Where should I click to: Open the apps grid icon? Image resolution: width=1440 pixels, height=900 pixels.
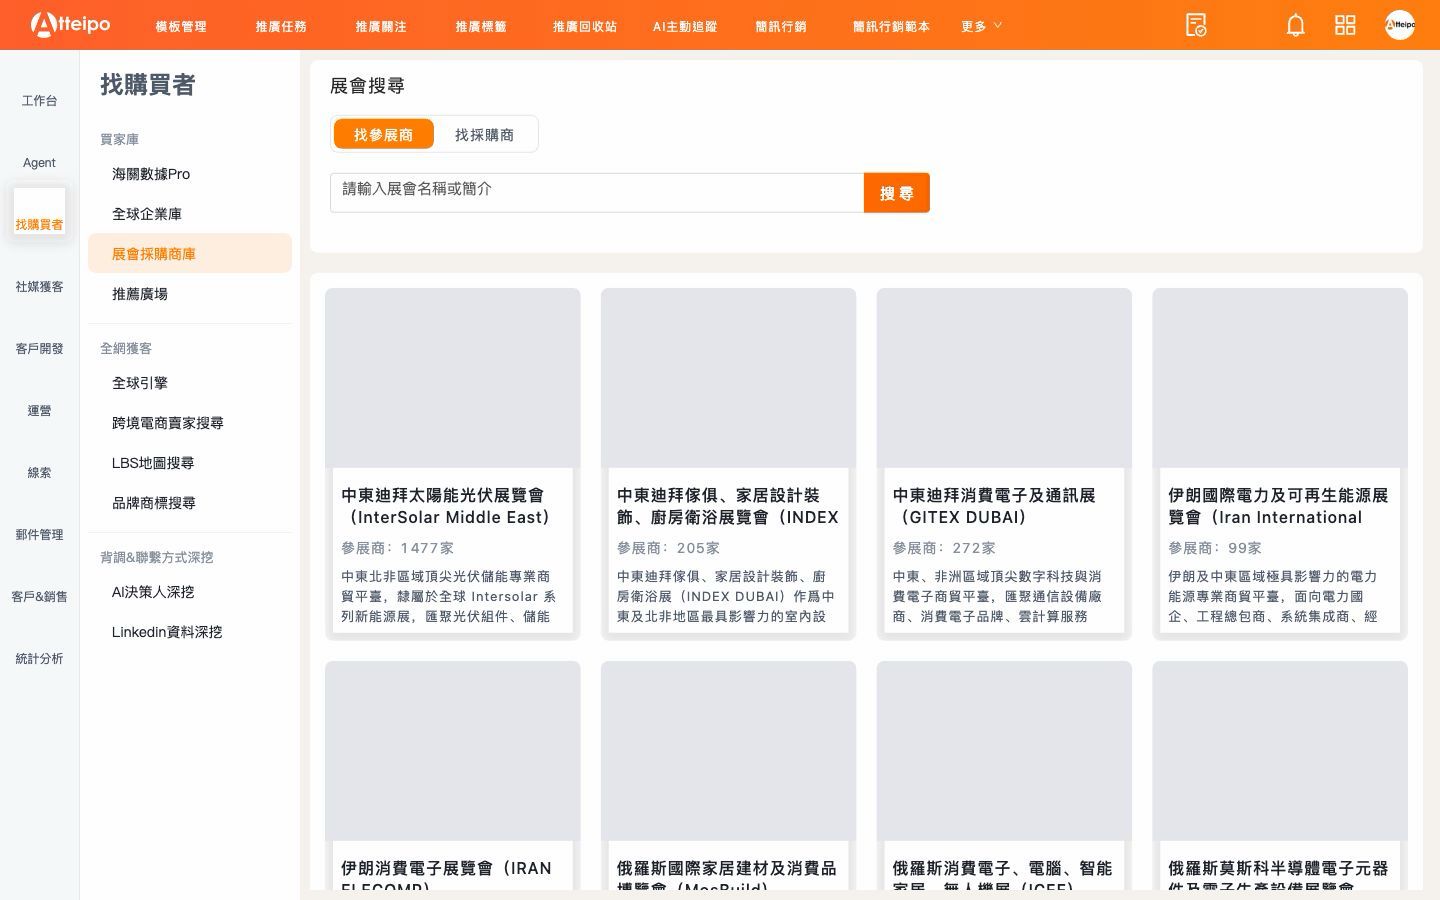tap(1345, 25)
